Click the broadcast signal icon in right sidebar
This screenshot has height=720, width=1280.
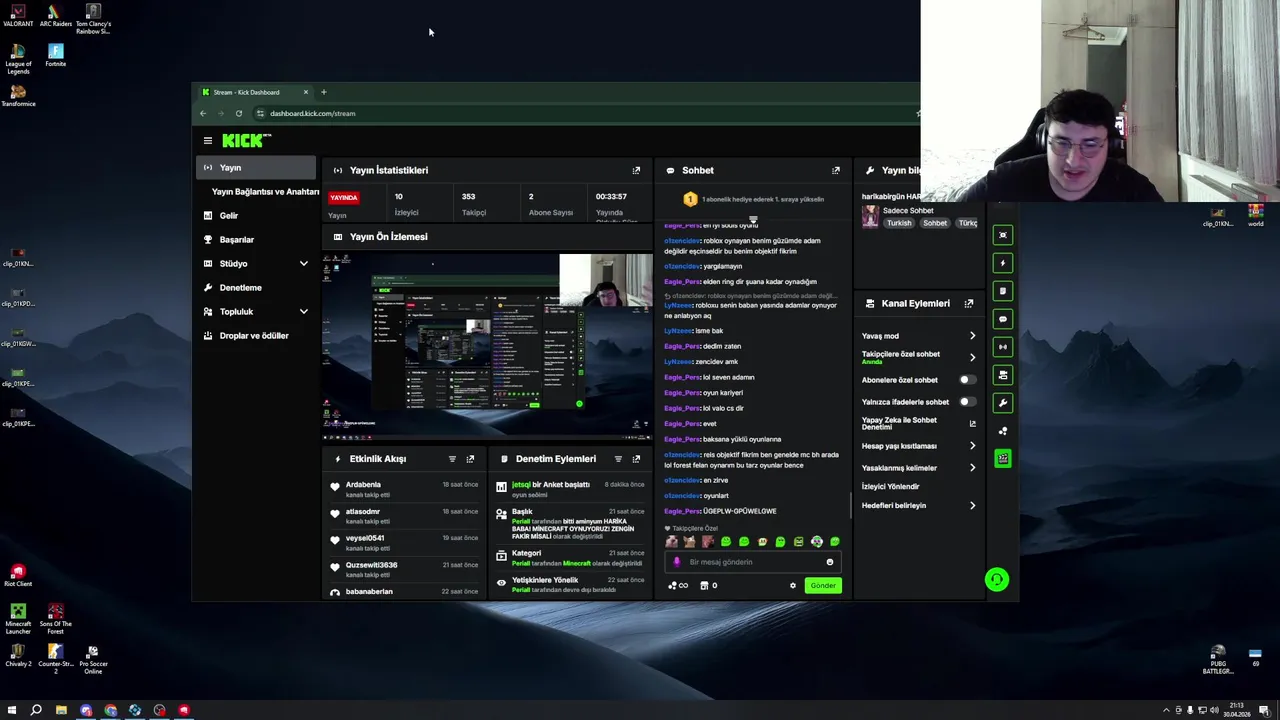tap(1003, 347)
